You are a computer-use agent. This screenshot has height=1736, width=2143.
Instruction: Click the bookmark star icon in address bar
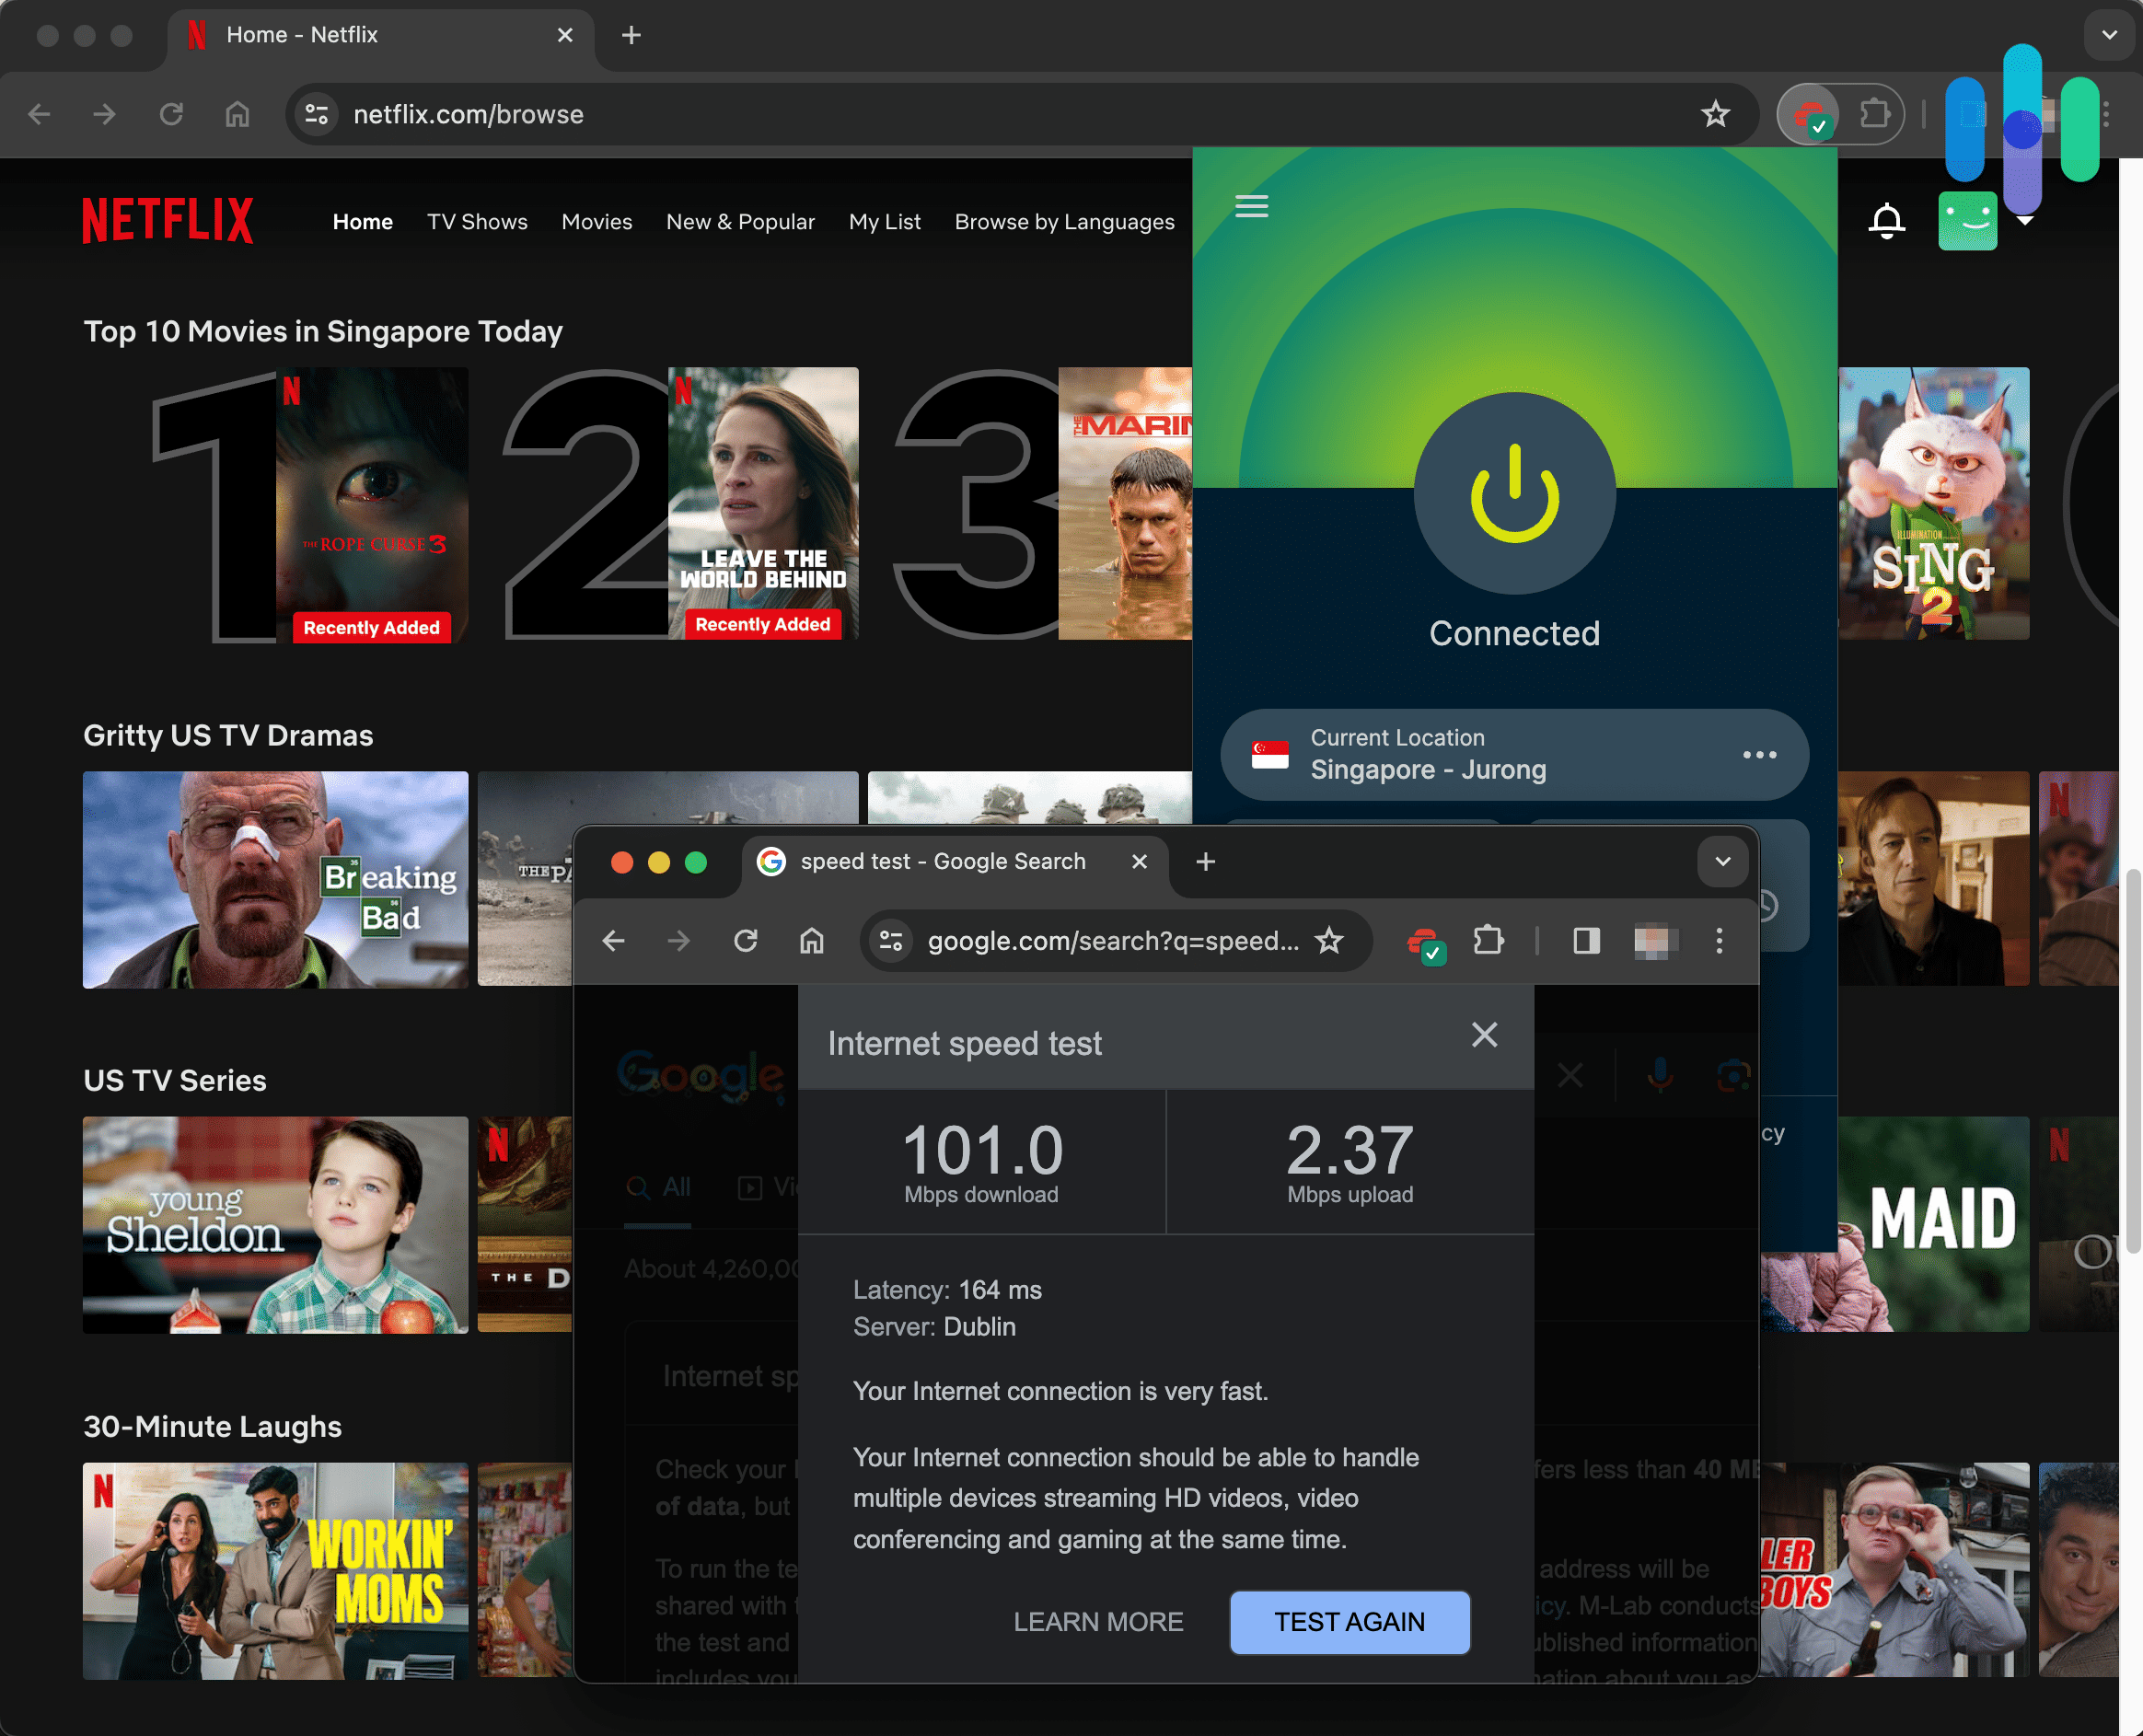click(x=1716, y=113)
